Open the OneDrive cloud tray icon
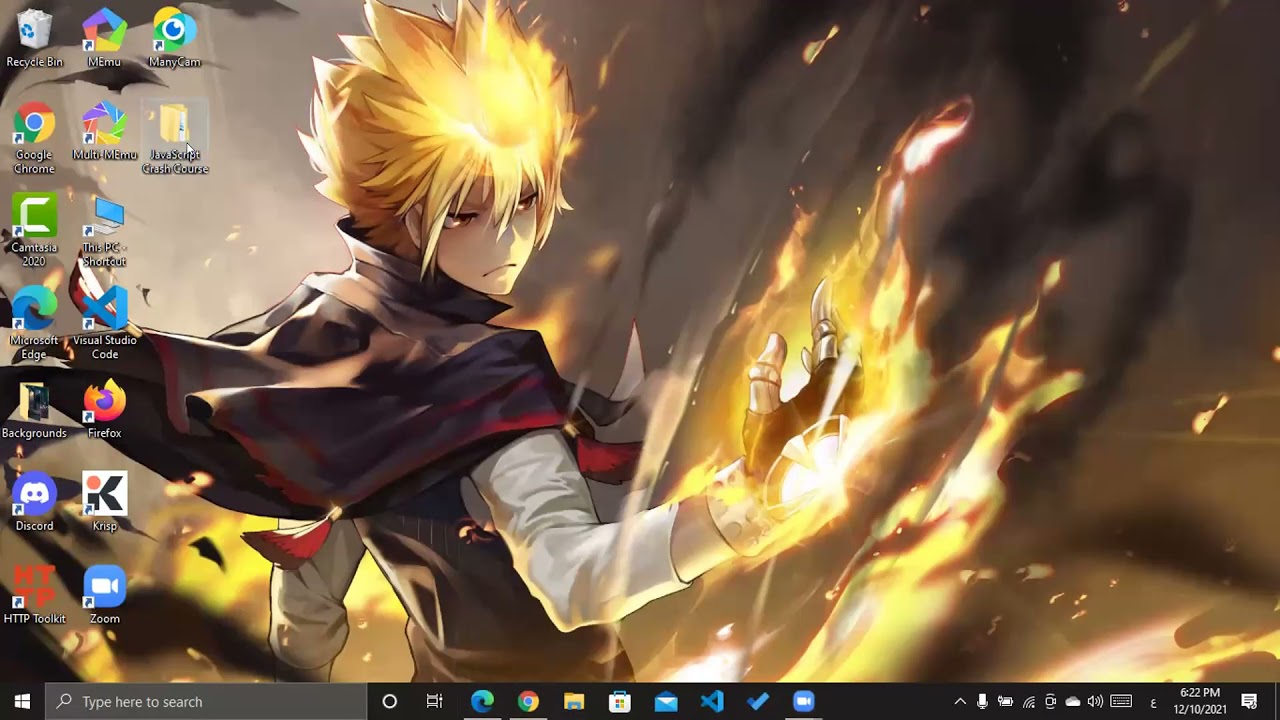This screenshot has height=720, width=1280. point(1073,701)
